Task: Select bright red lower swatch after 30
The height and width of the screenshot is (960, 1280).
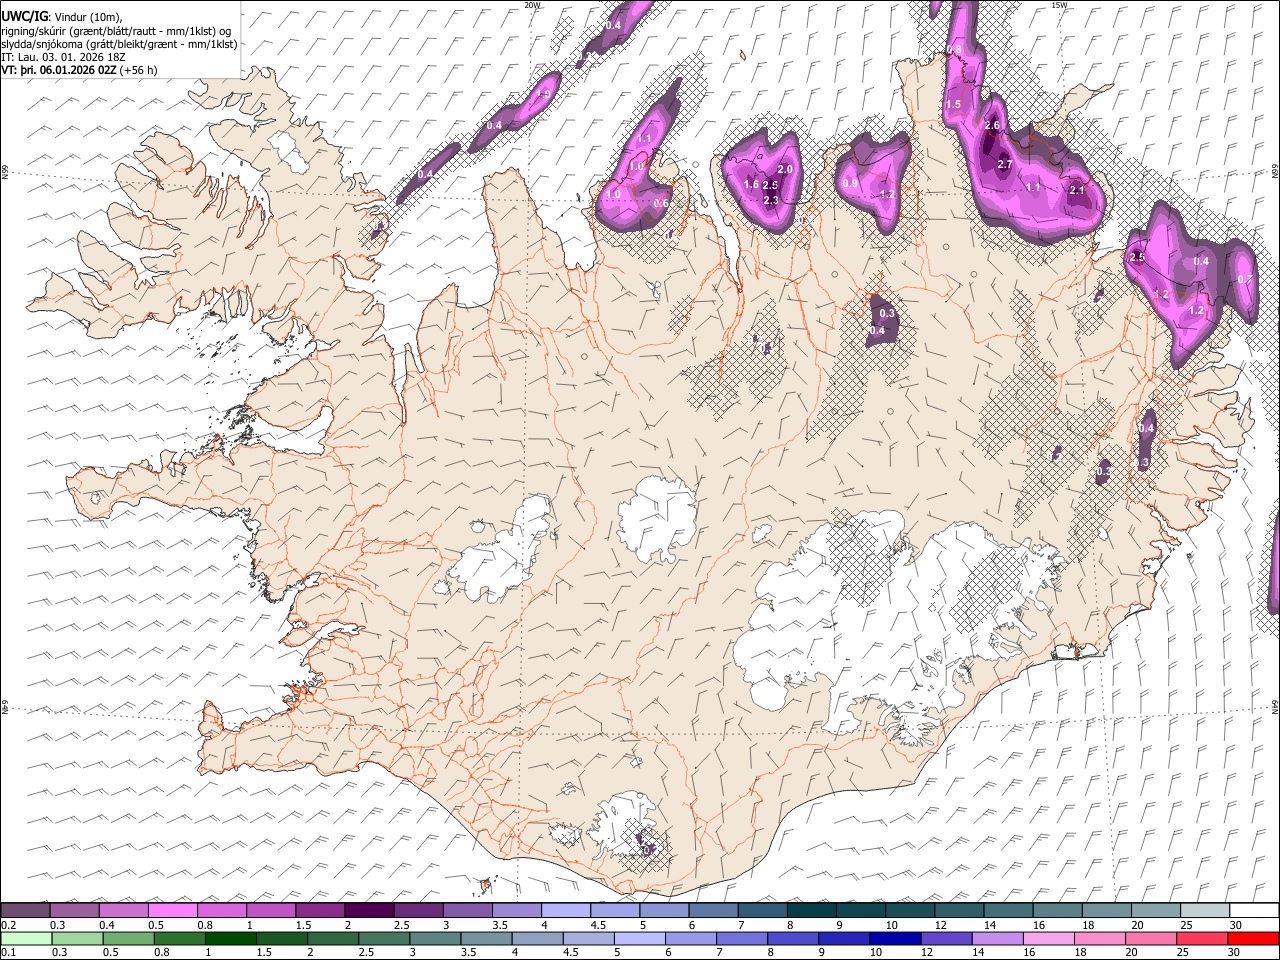Action: click(1255, 938)
